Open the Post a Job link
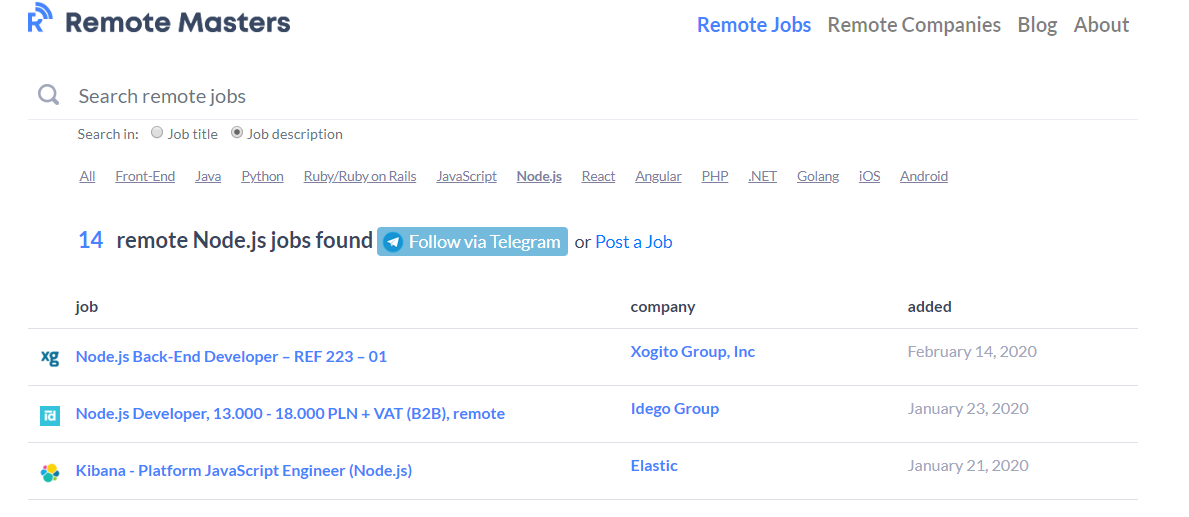 pos(633,242)
